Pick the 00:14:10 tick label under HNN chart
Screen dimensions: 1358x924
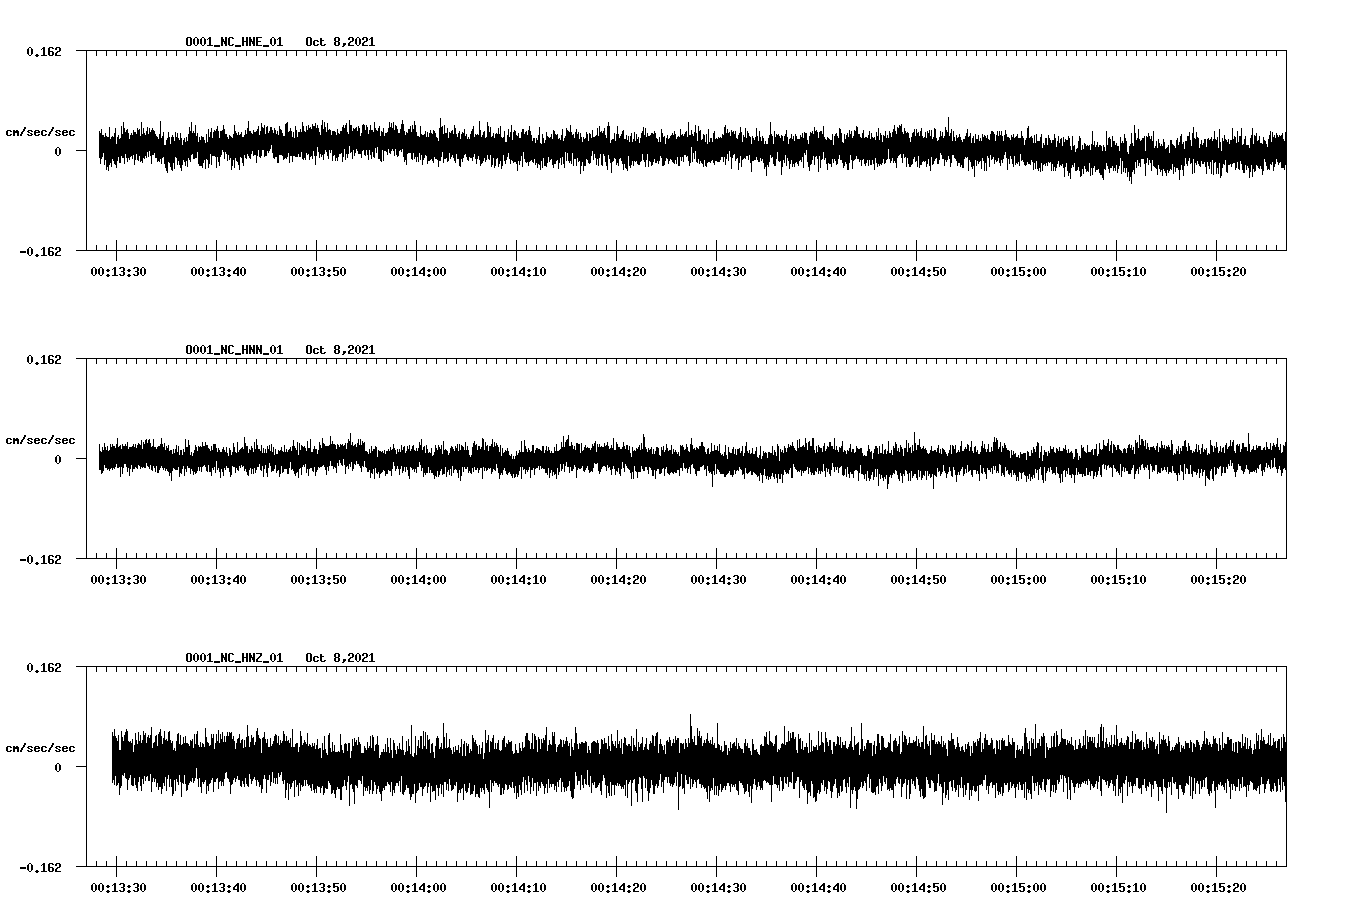pyautogui.click(x=518, y=580)
